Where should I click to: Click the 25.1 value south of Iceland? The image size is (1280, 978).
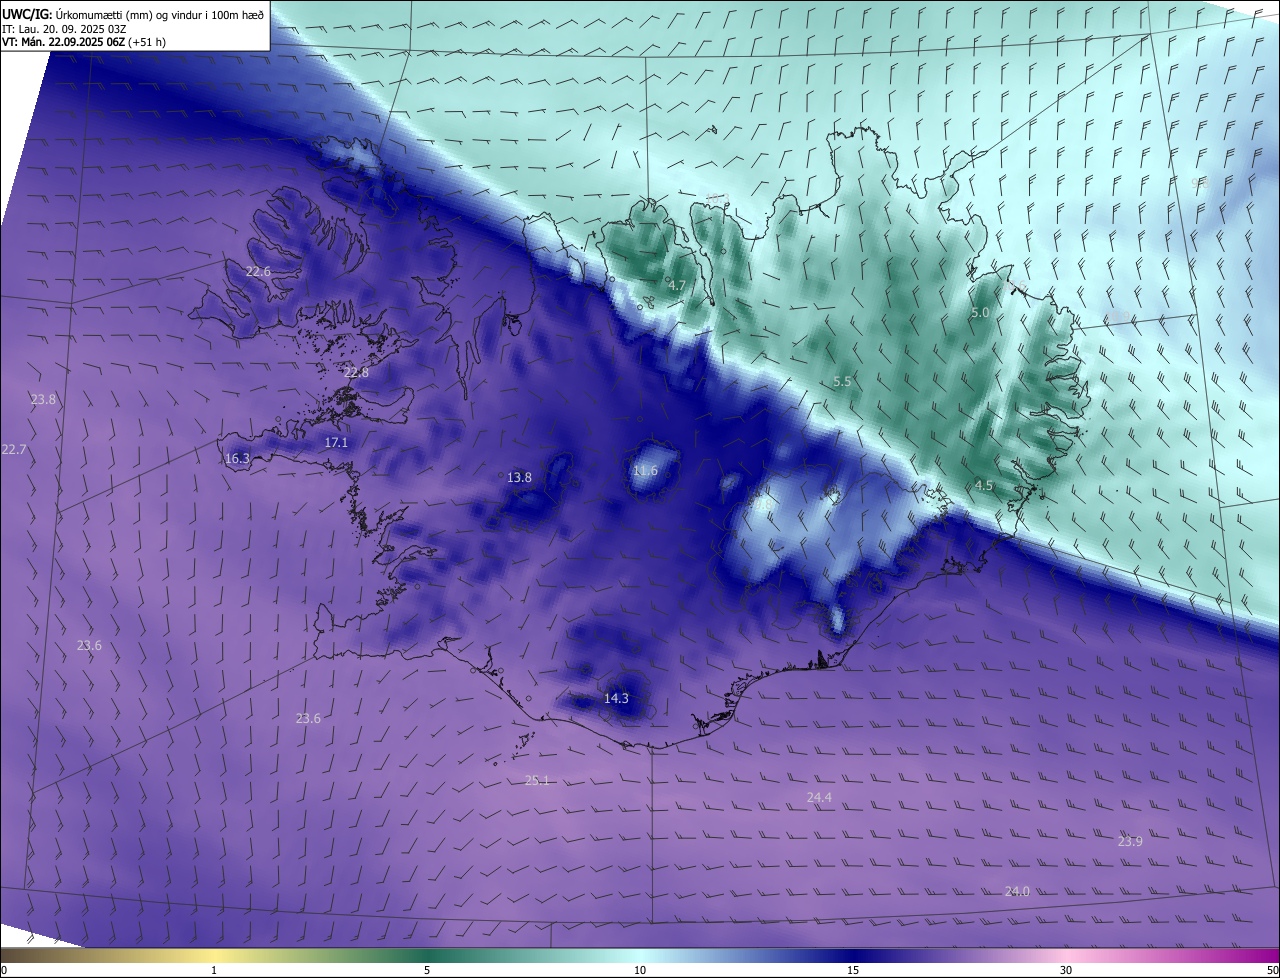click(x=537, y=781)
